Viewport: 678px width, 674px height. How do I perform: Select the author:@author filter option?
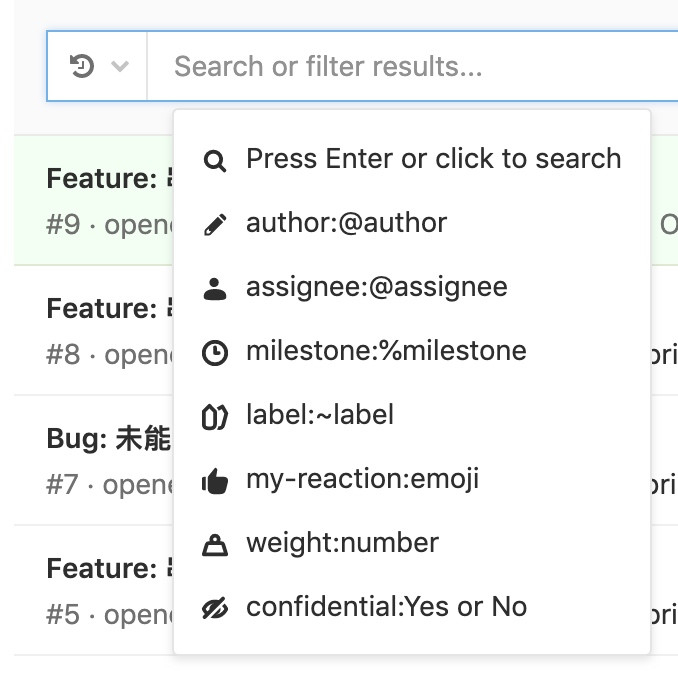coord(346,223)
